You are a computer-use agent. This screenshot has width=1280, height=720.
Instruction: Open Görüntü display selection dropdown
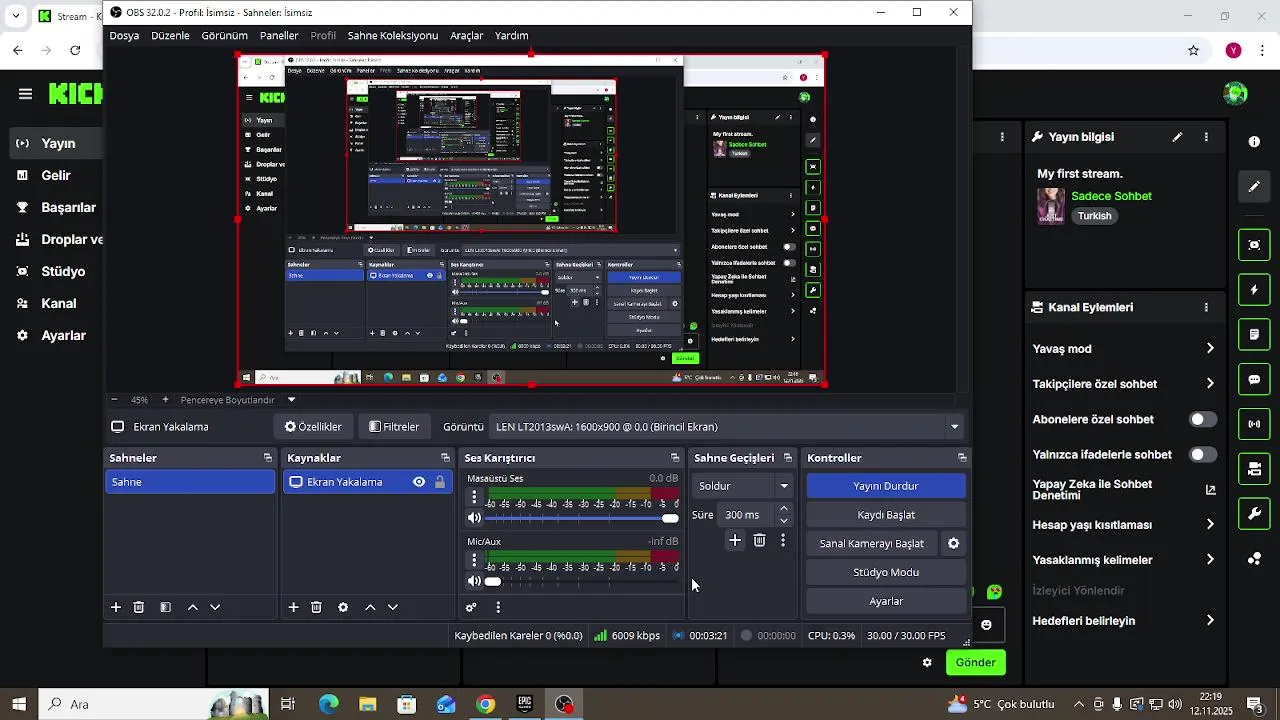pos(728,426)
